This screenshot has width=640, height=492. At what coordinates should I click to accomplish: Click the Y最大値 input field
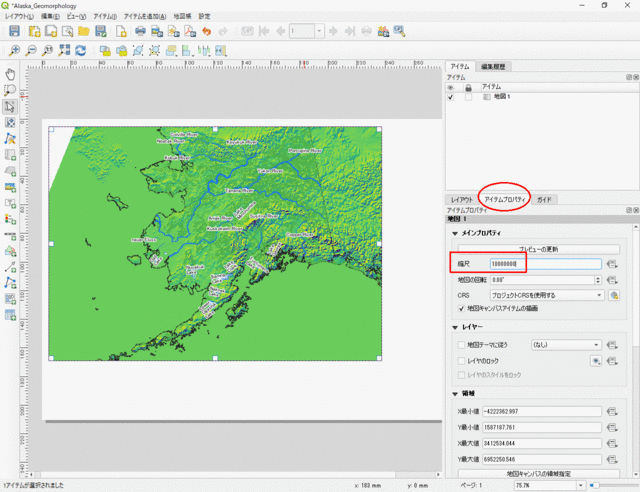click(542, 460)
